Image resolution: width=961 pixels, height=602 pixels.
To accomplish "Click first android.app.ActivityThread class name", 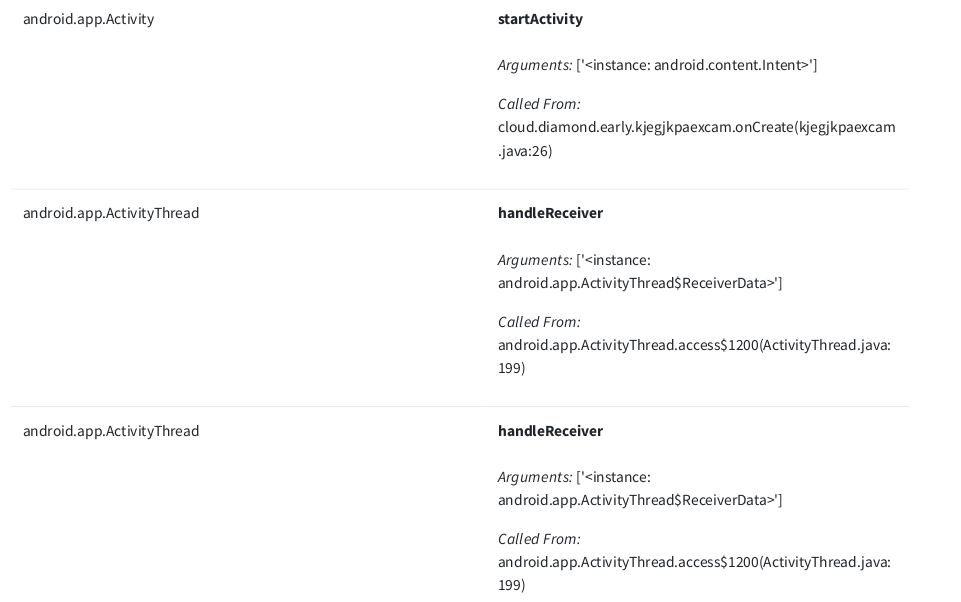I will [111, 213].
